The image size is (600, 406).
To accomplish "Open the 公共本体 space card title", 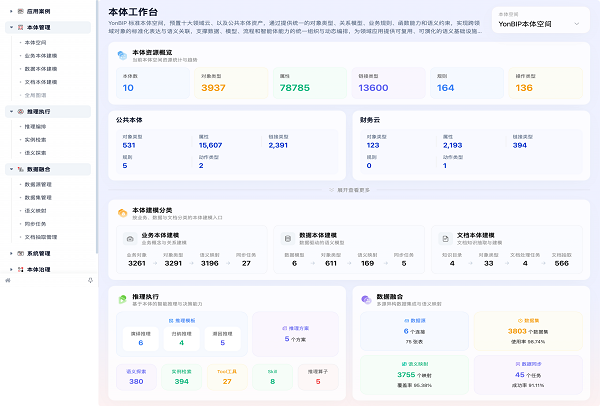I will (129, 120).
